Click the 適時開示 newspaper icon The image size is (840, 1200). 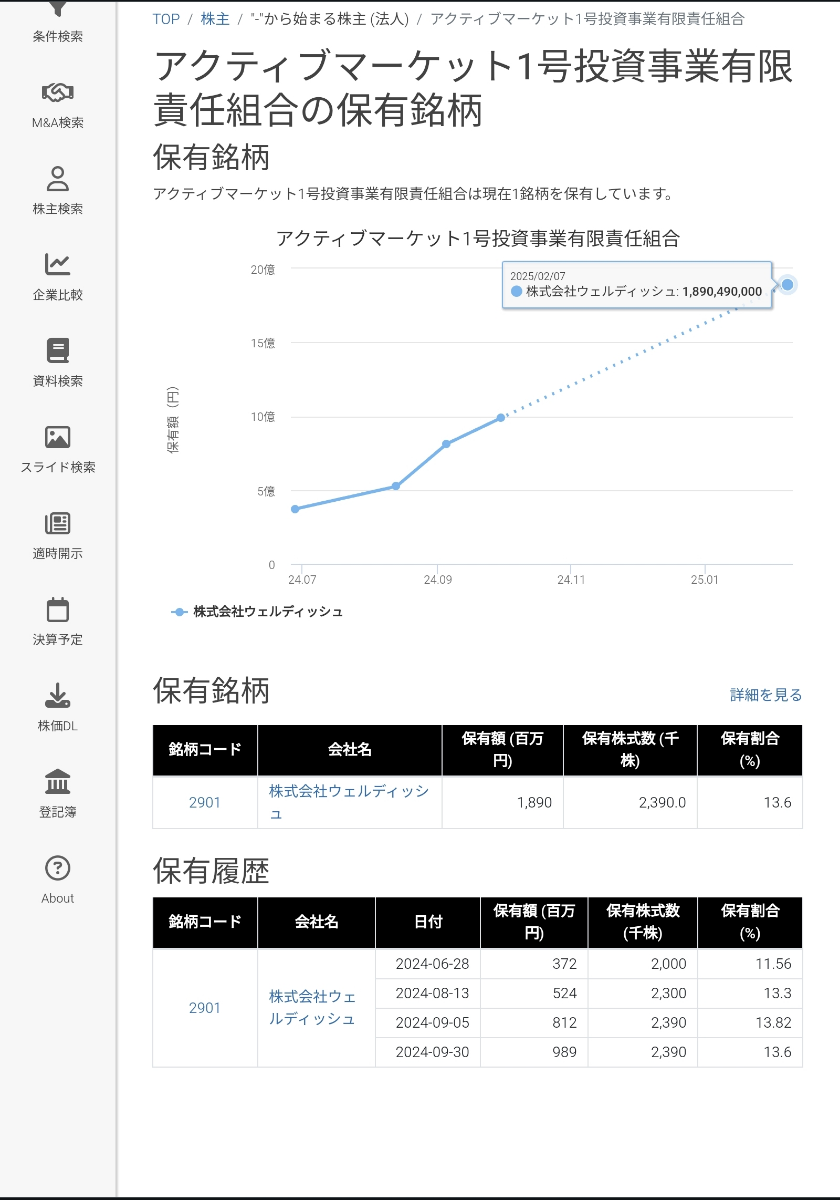pos(57,523)
